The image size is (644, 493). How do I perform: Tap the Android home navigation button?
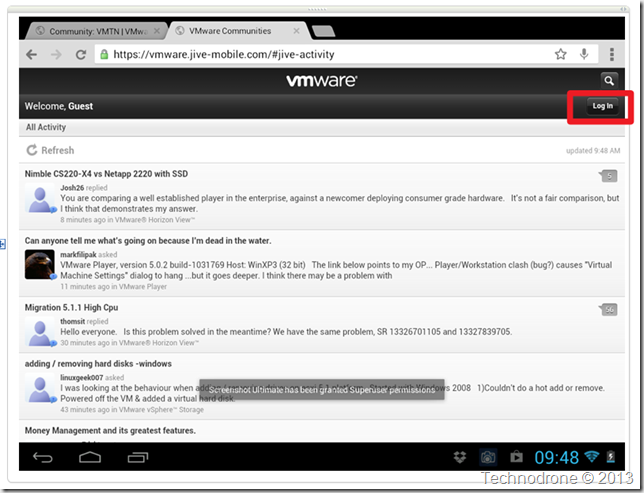[90, 457]
